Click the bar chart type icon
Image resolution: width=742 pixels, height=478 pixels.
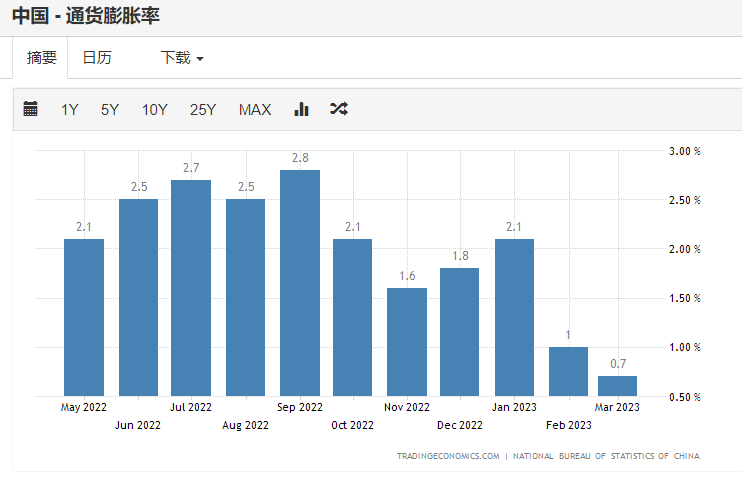[301, 109]
